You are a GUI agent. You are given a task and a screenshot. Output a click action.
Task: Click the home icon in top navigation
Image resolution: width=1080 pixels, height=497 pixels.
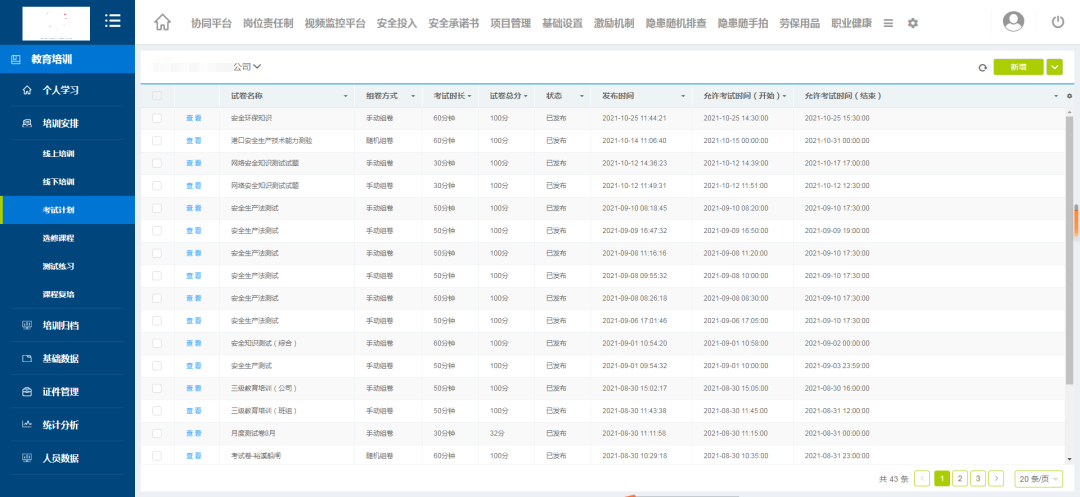[x=163, y=22]
